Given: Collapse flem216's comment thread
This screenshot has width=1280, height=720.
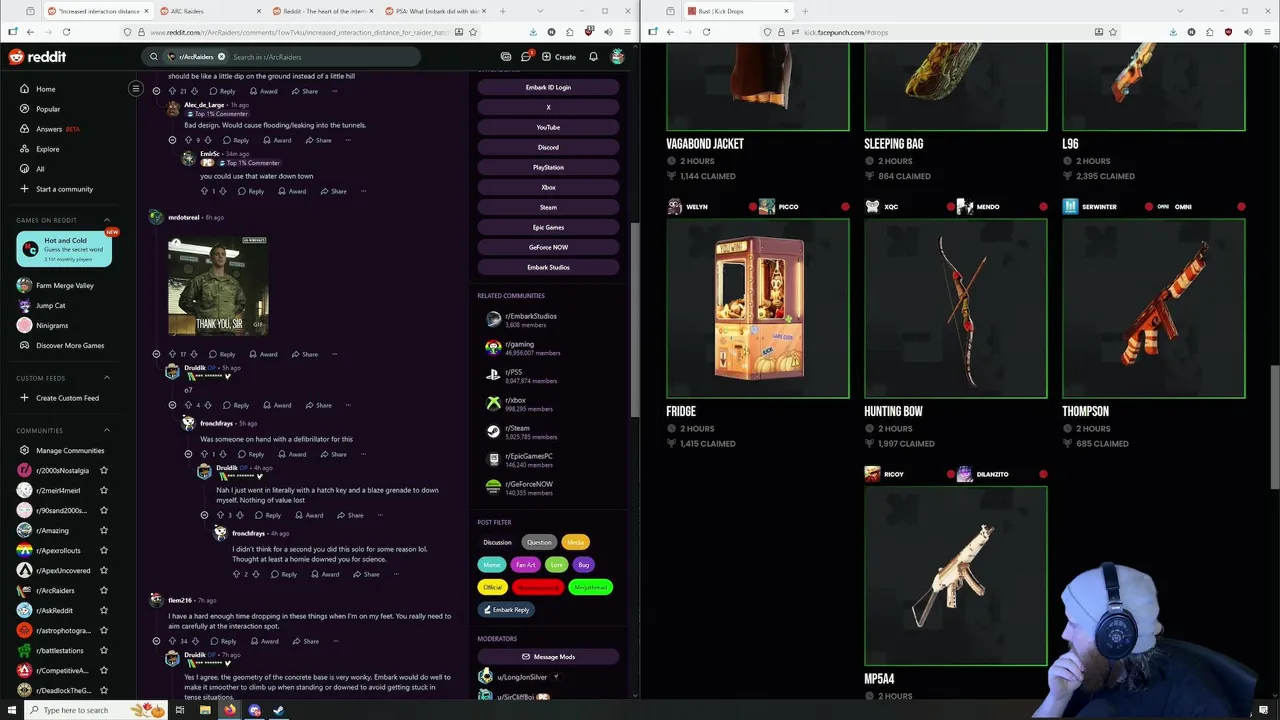Looking at the screenshot, I should pos(156,641).
